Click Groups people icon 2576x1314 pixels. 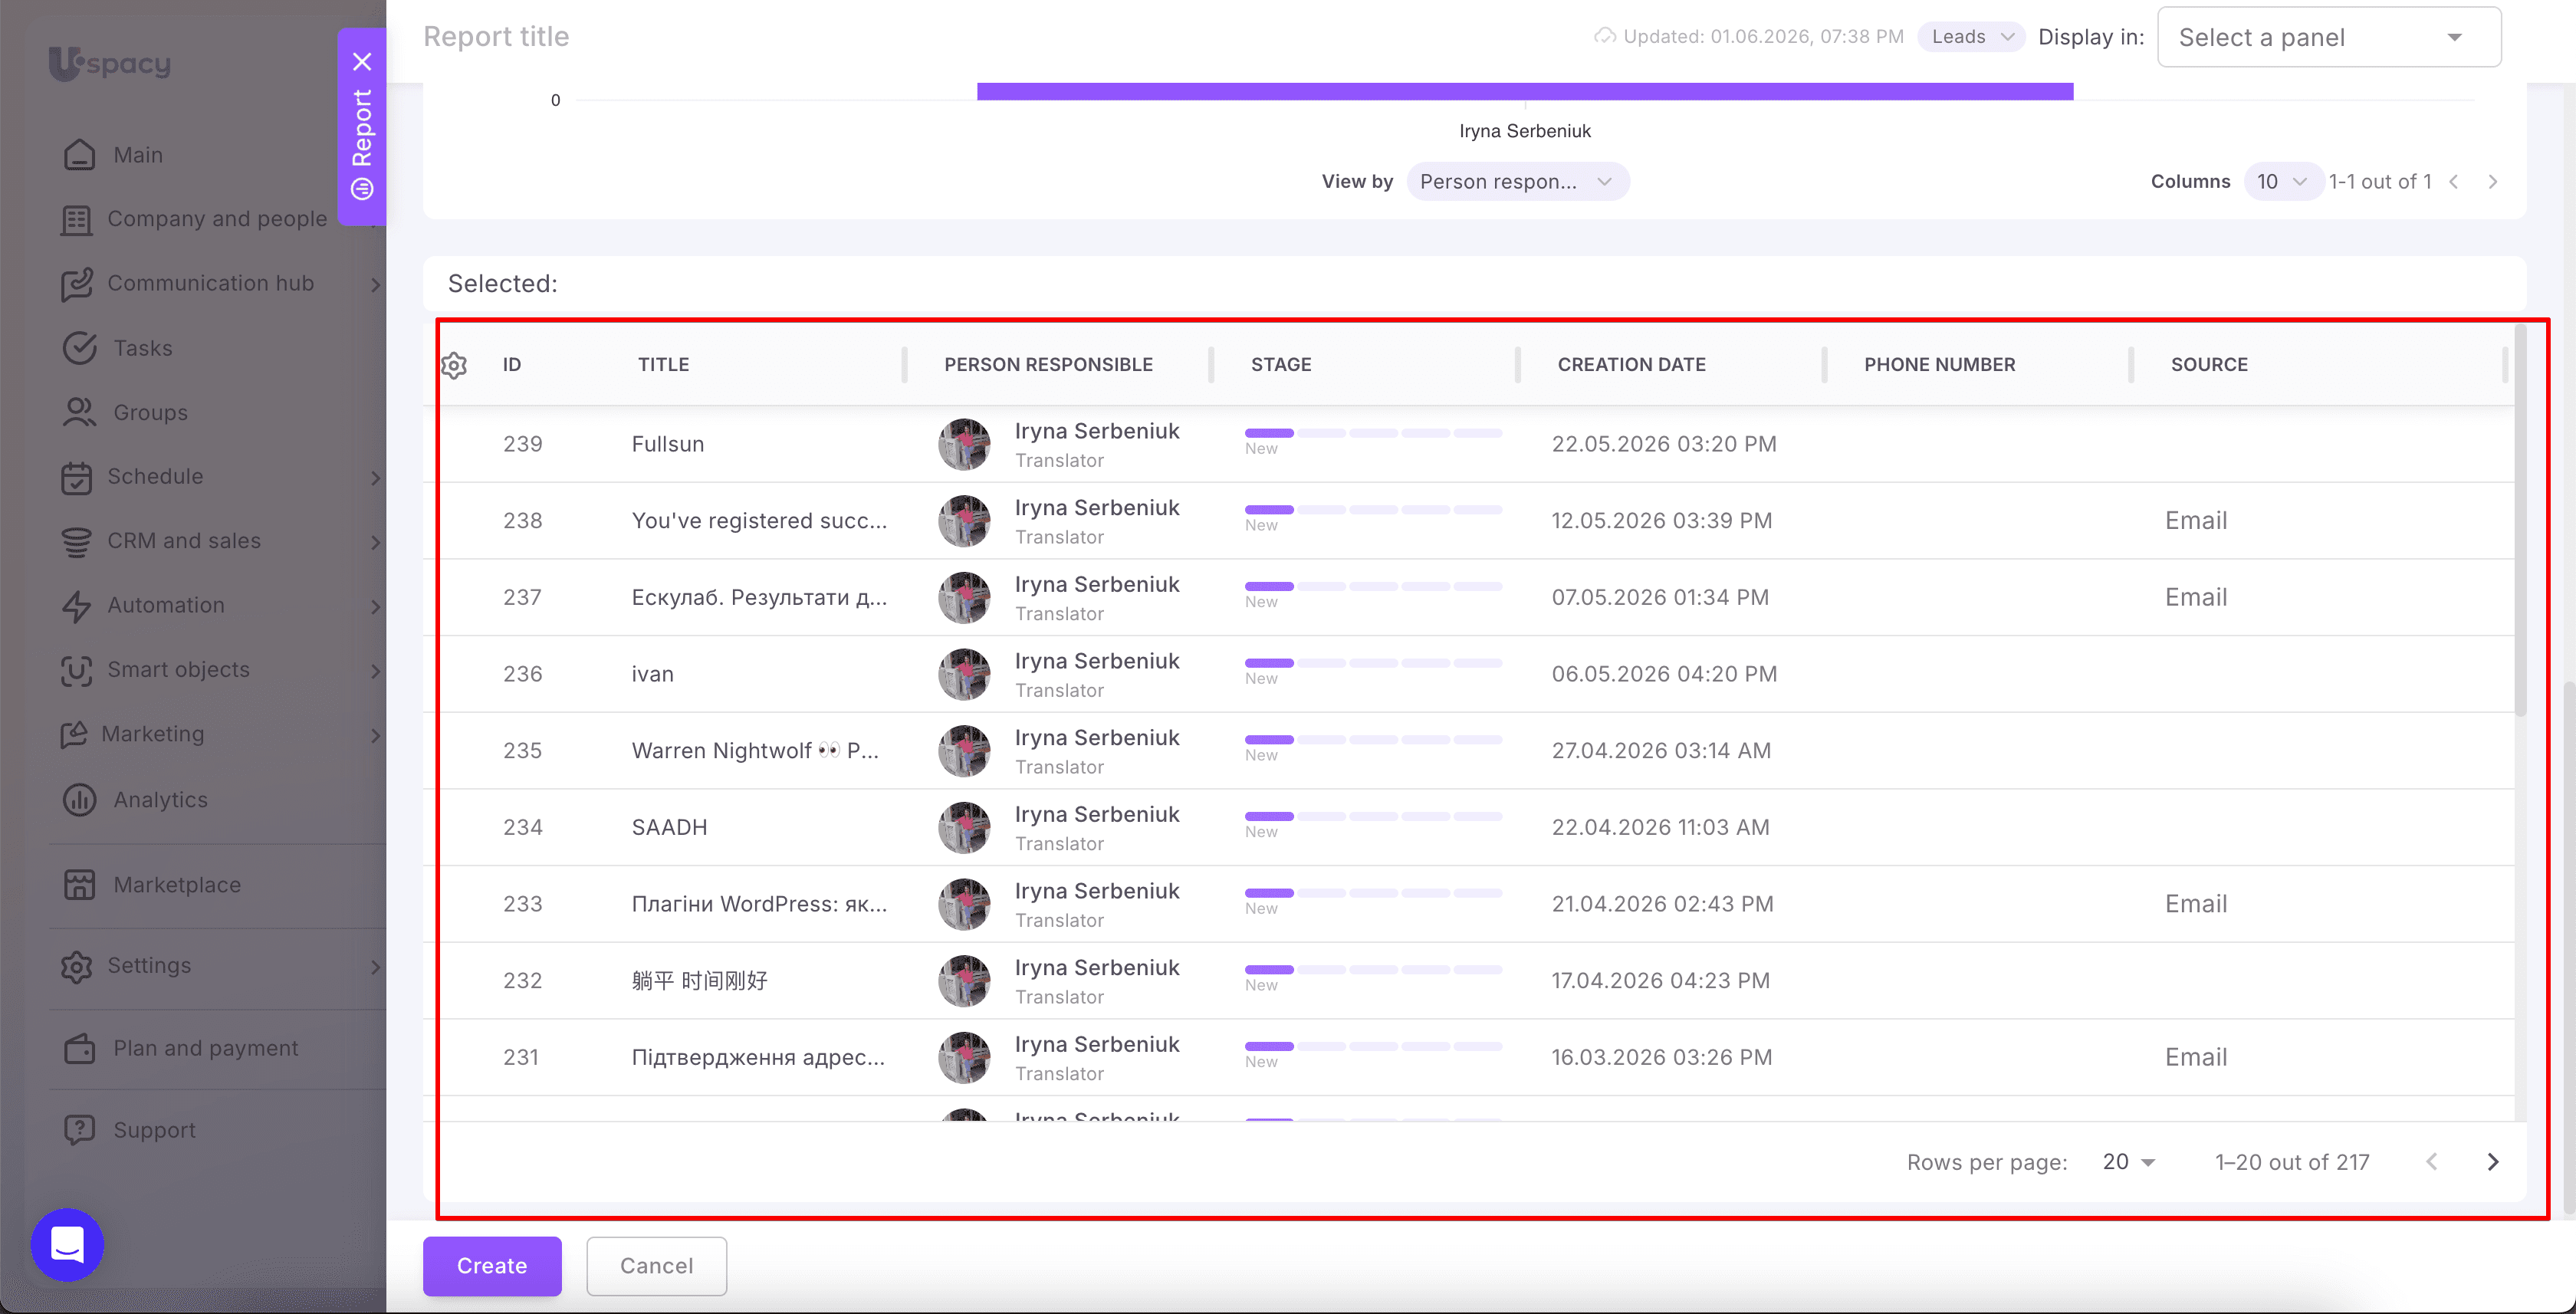[x=79, y=412]
